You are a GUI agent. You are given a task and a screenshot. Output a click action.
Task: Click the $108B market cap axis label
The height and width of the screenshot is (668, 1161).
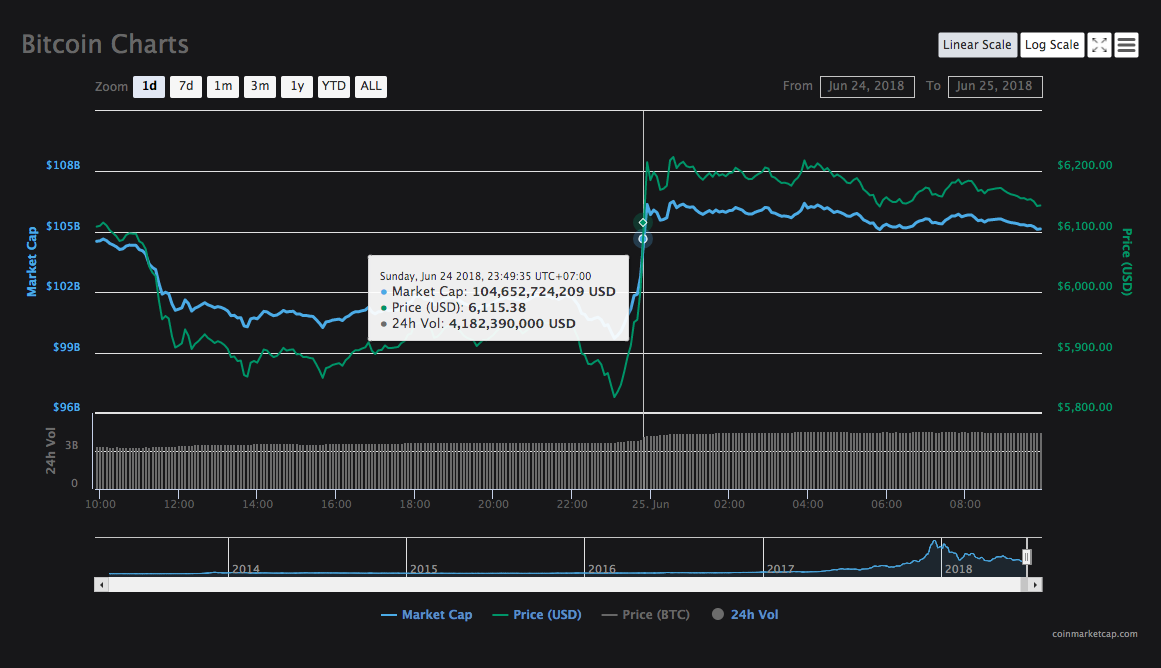click(63, 165)
